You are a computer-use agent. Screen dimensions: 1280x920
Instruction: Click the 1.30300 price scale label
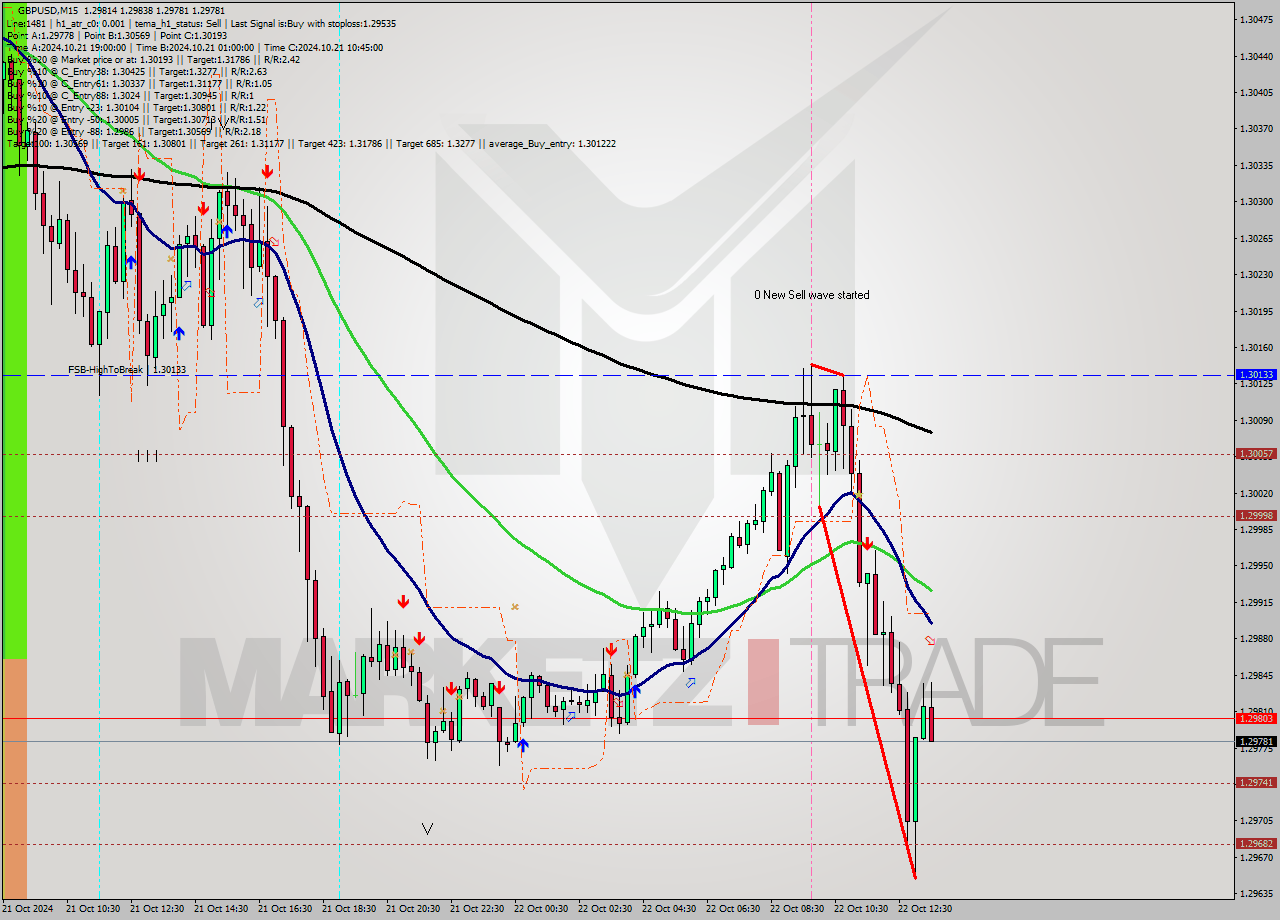click(1256, 201)
